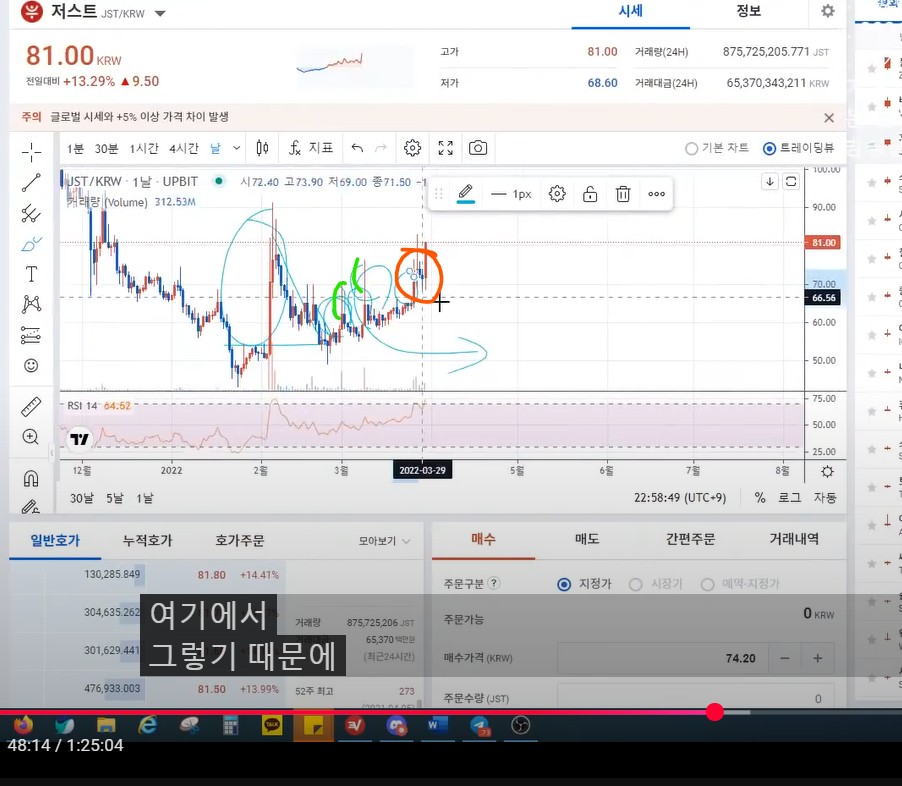Toggle 자동 auto scale
902x786 pixels.
tap(825, 498)
